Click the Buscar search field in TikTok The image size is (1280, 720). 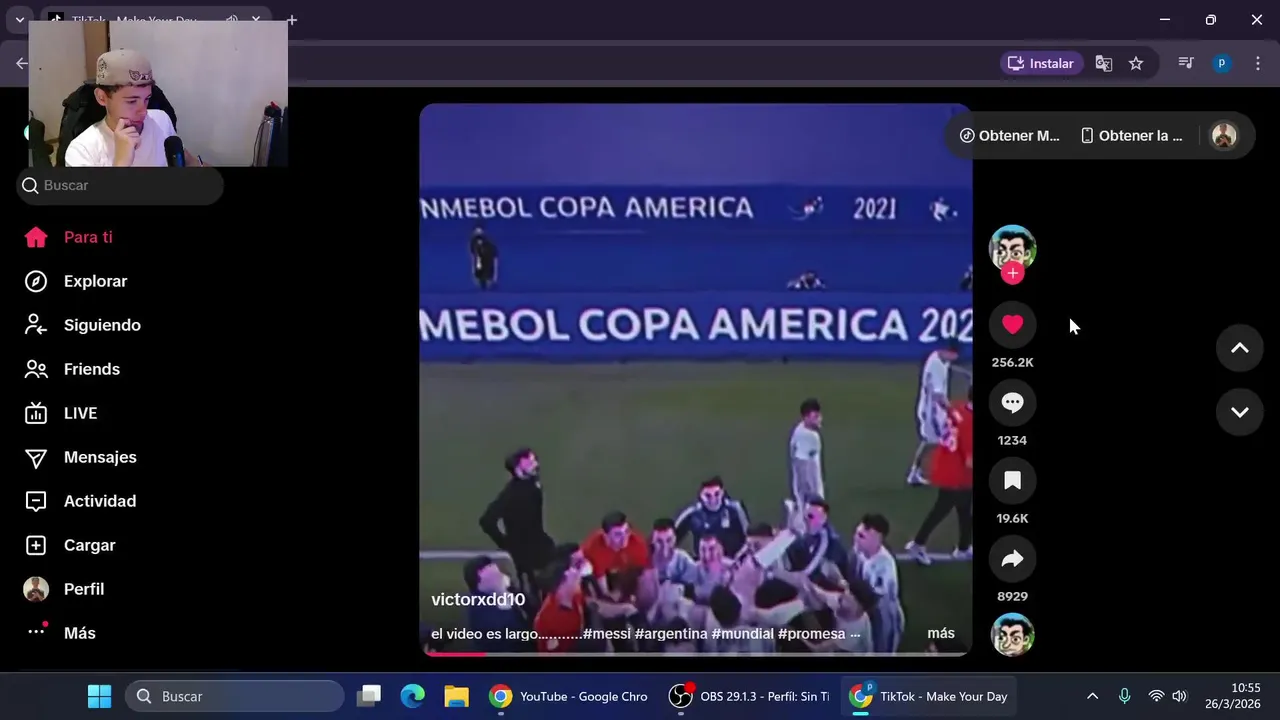[120, 185]
